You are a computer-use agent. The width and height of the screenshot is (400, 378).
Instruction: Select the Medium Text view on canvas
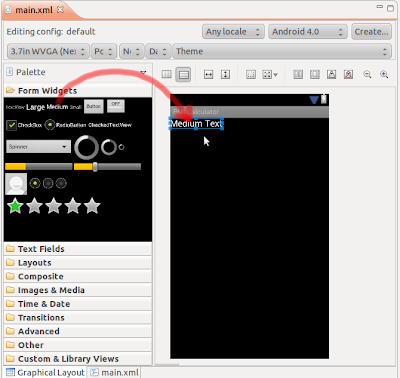click(x=196, y=124)
